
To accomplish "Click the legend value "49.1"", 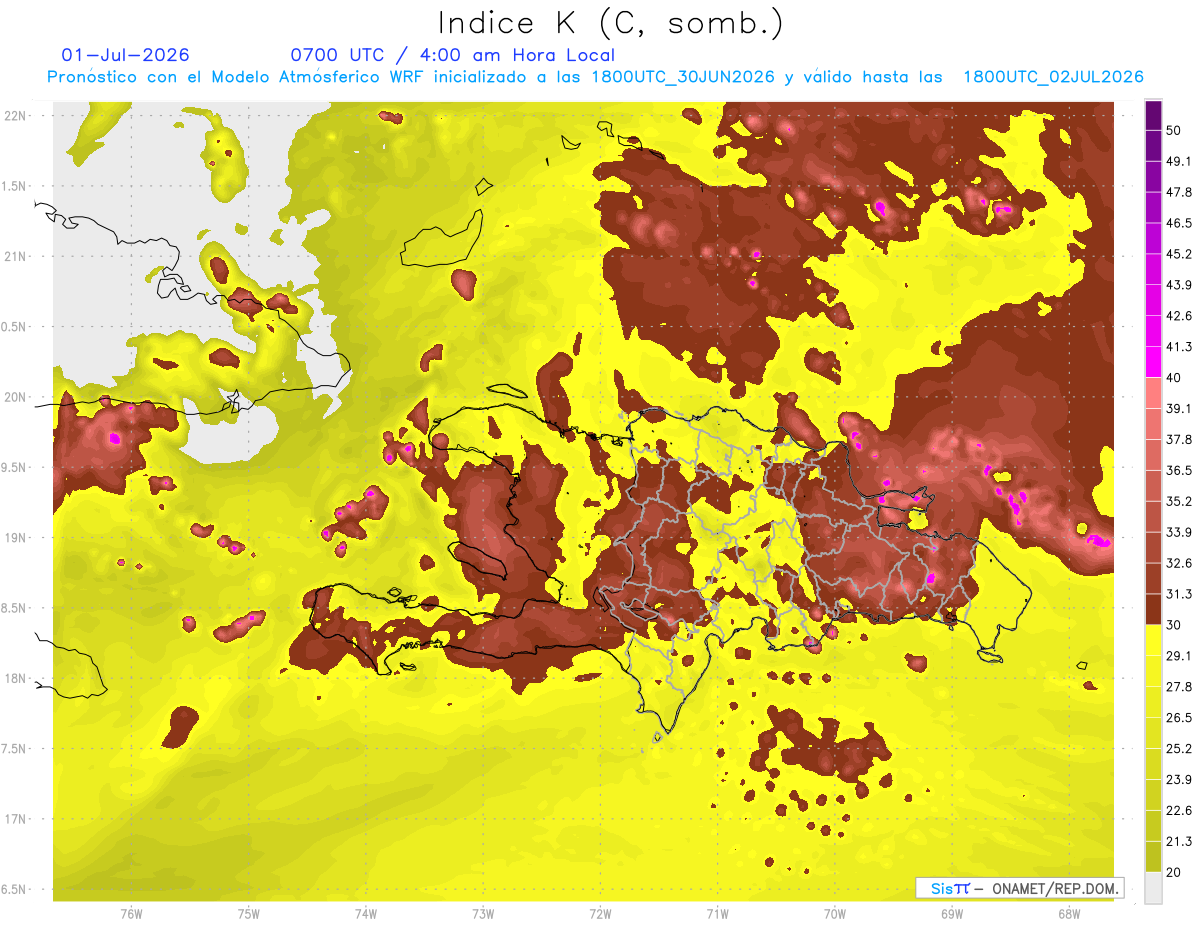I will click(x=1179, y=162).
